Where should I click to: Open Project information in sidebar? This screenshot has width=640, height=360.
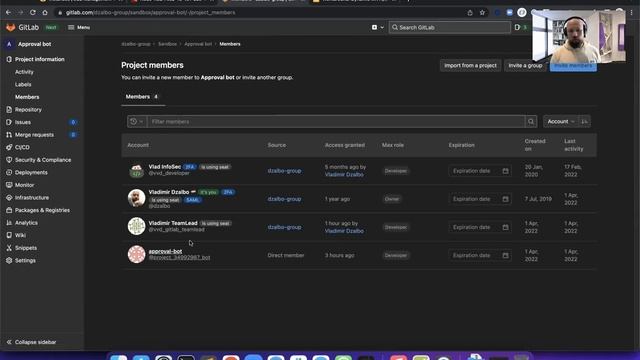click(40, 59)
